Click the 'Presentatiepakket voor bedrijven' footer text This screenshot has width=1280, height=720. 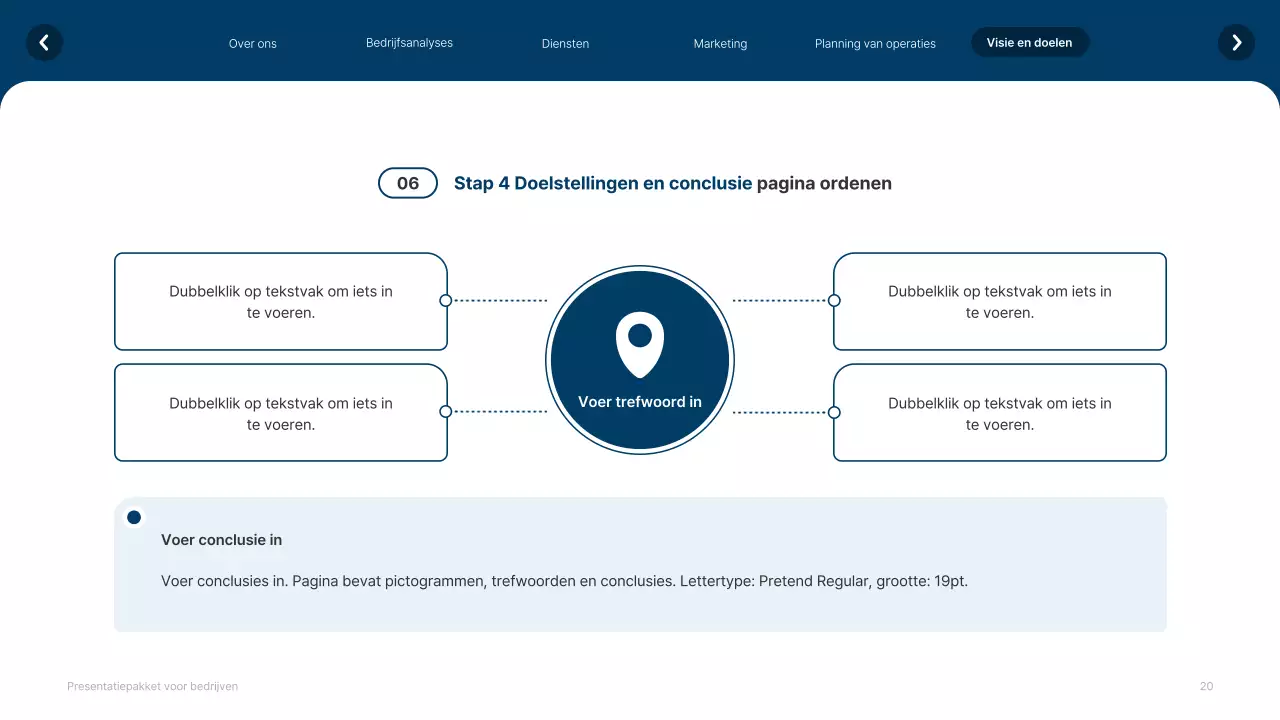[x=152, y=686]
